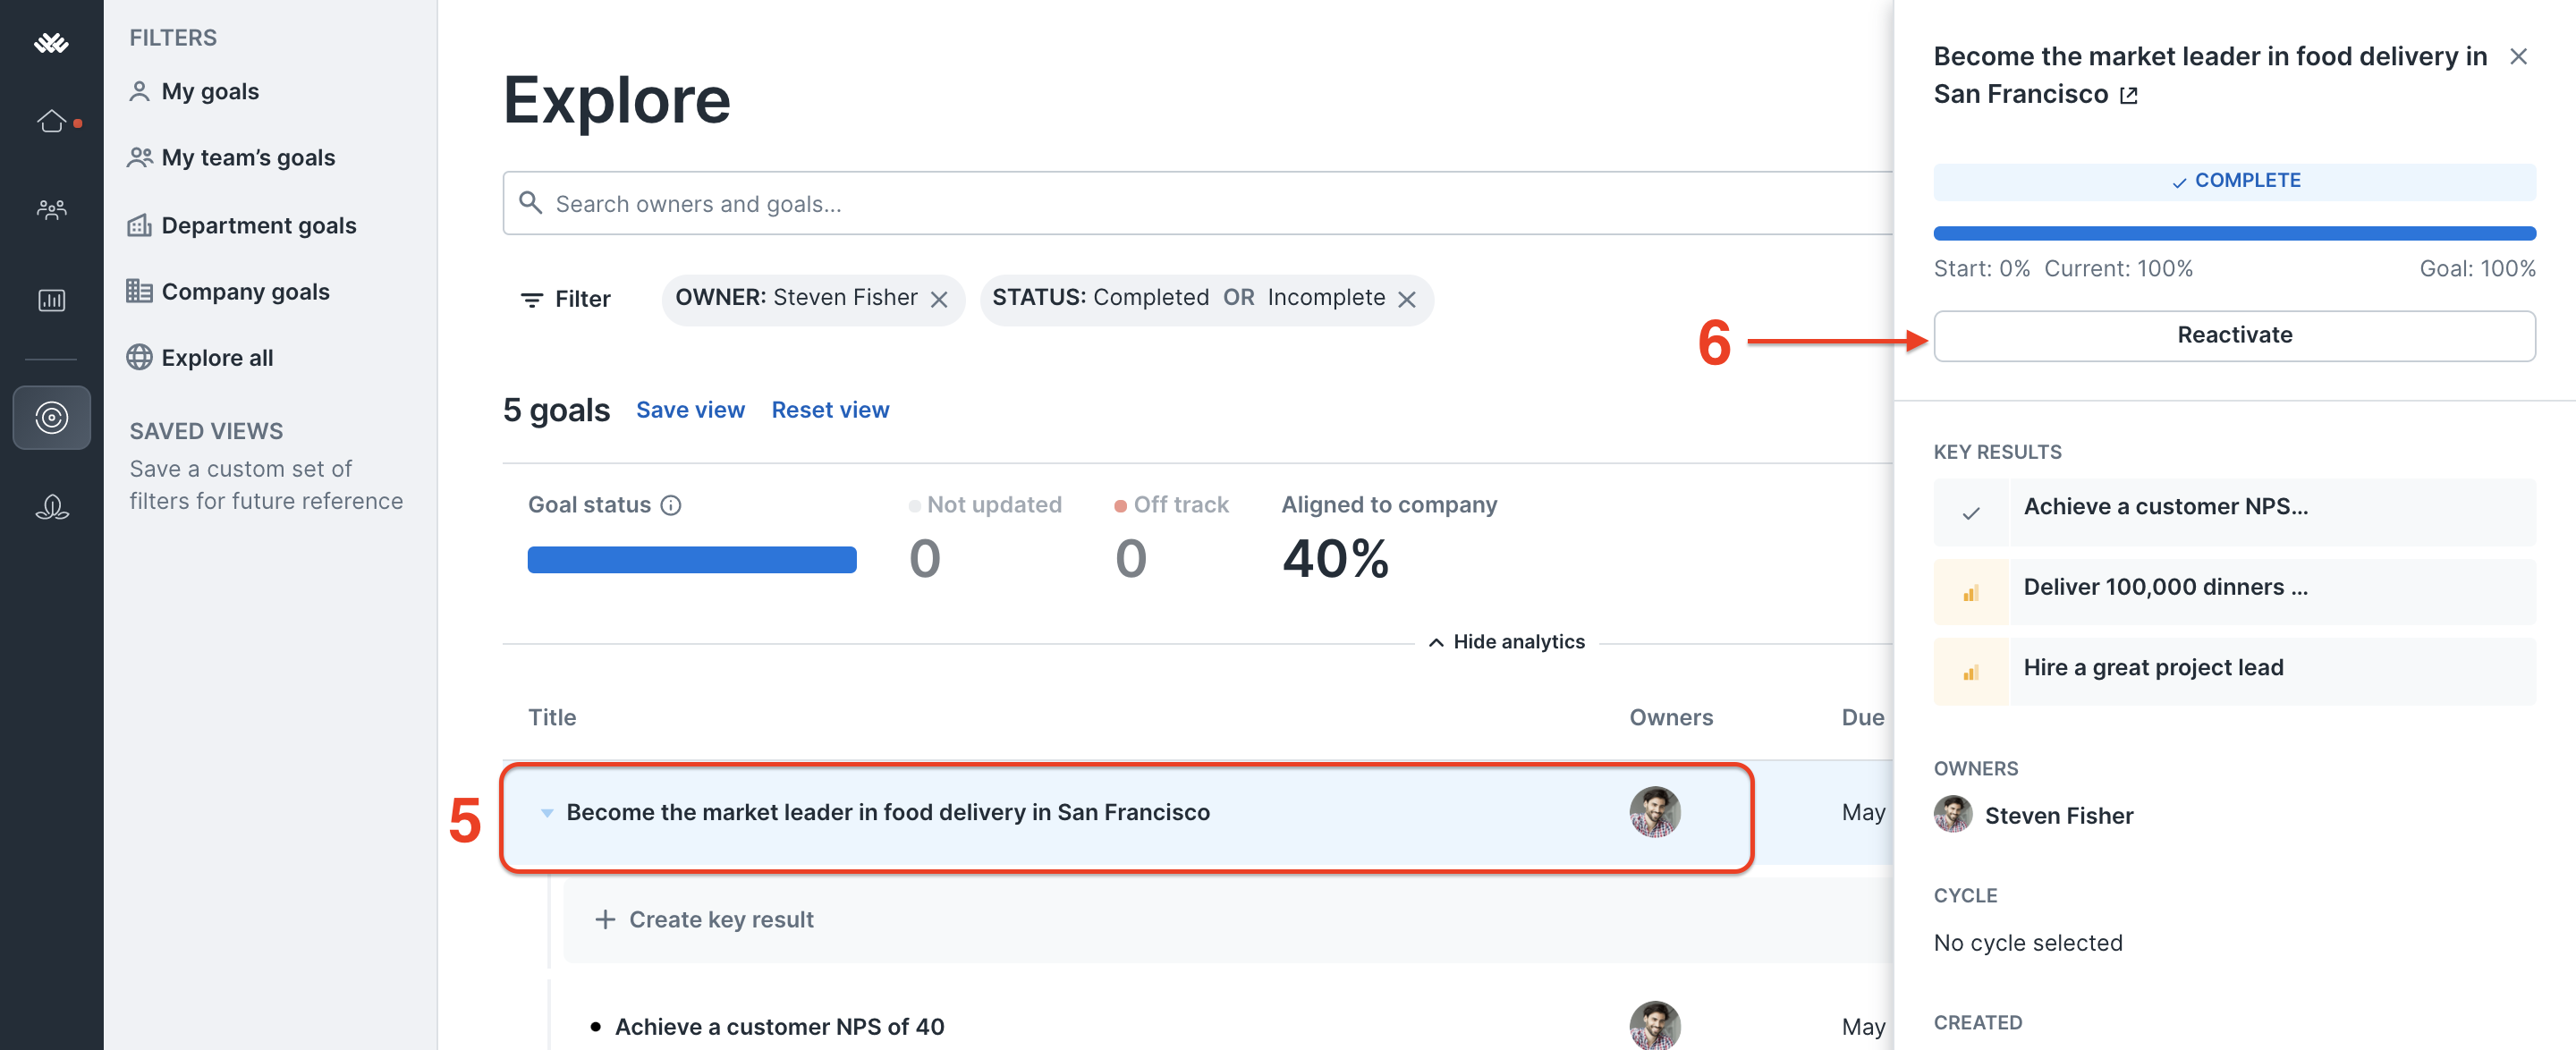The width and height of the screenshot is (2576, 1050).
Task: Click the side panel goal title
Action: (2209, 75)
